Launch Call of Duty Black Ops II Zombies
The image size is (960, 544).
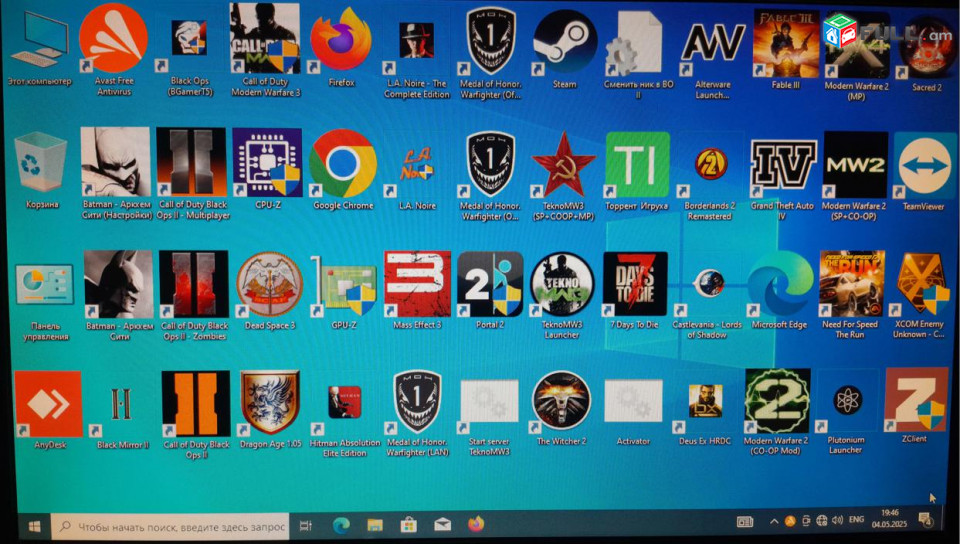(193, 284)
